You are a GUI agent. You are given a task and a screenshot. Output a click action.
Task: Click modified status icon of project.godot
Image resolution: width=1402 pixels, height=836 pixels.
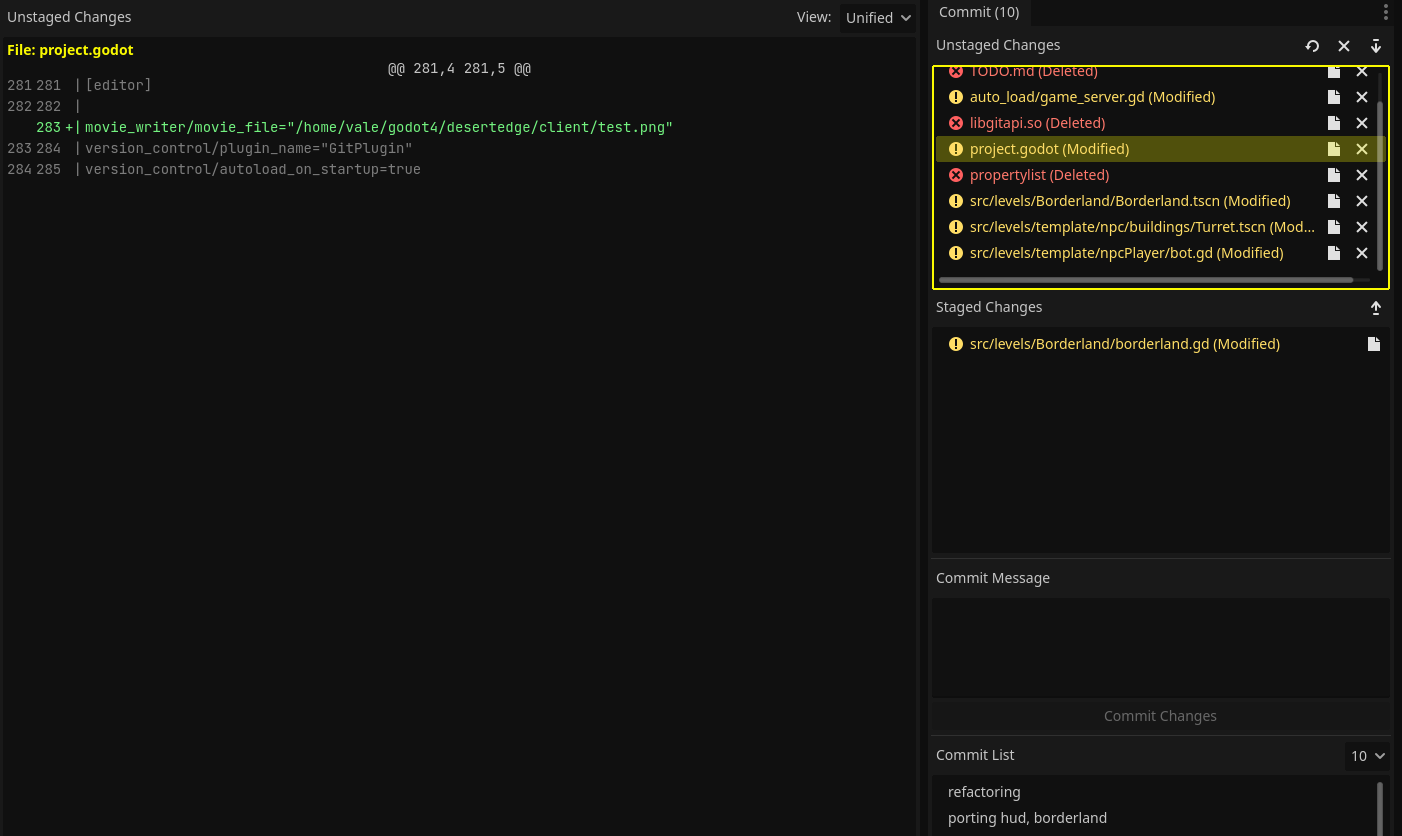point(956,149)
